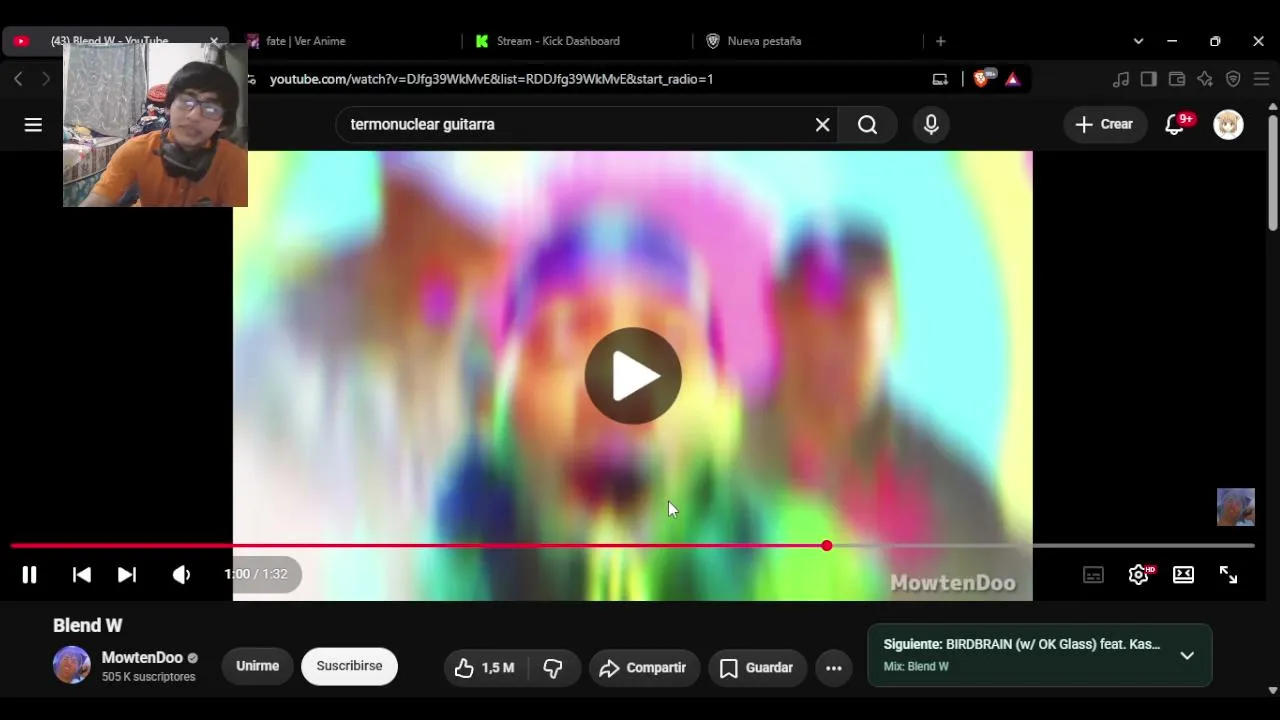Toggle the browser sidebar panel icon

coord(1149,79)
